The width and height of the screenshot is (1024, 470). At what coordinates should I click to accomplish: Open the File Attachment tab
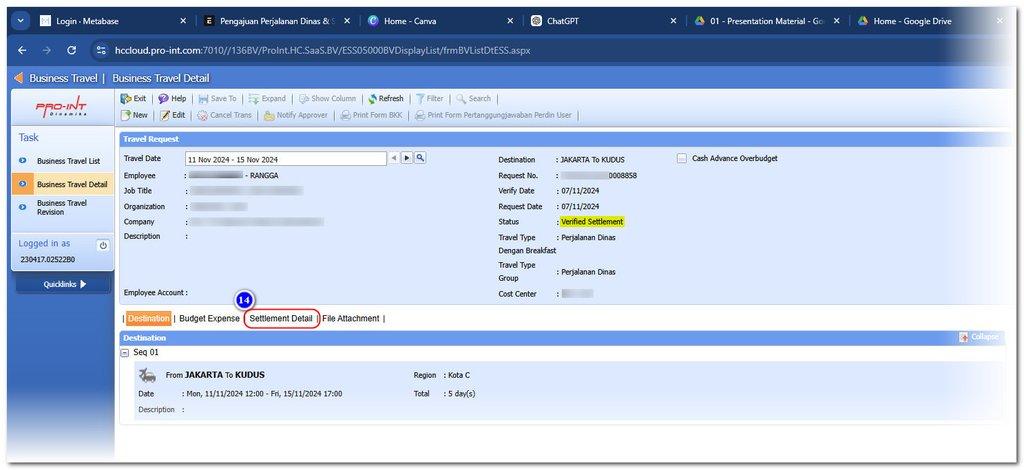[351, 319]
